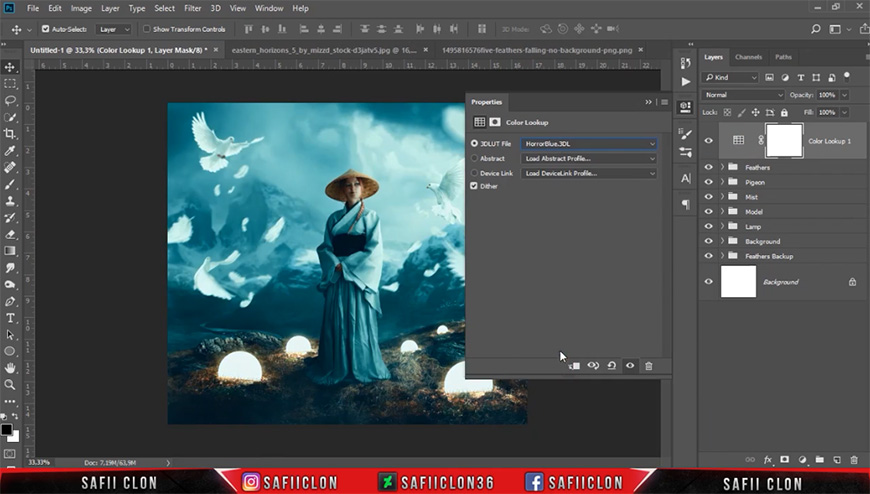Select the History Brush tool
Screen dimensions: 870x494
pos(10,217)
